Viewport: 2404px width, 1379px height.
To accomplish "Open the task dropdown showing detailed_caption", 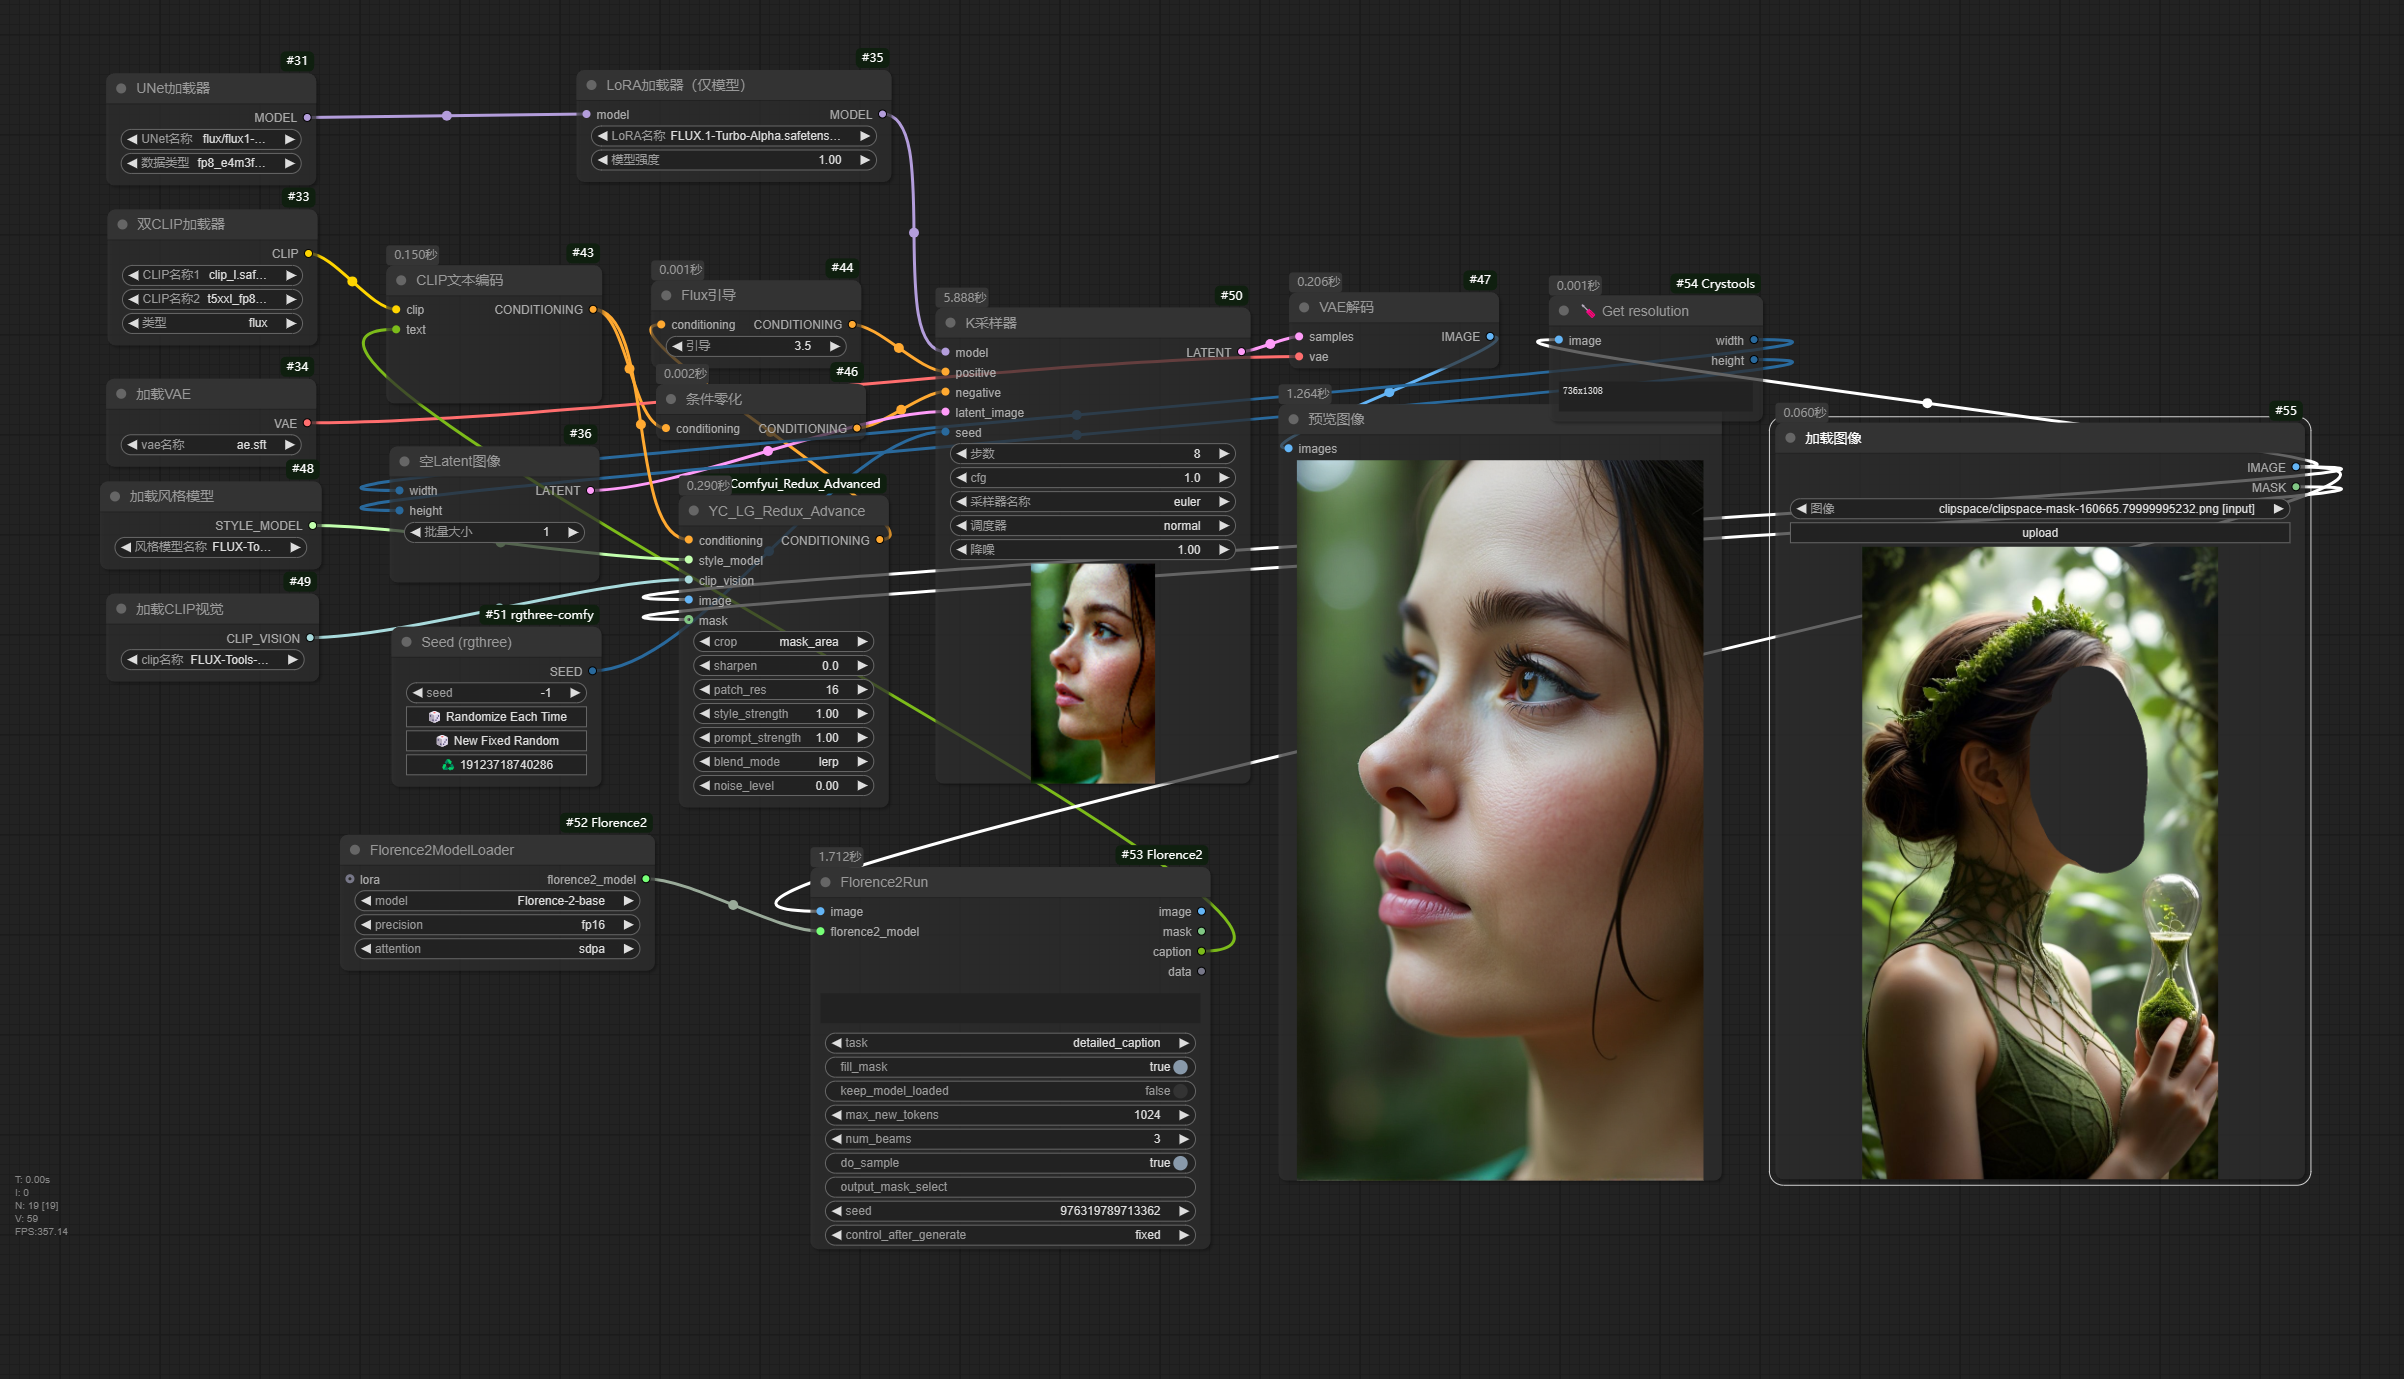I will (x=1010, y=1043).
